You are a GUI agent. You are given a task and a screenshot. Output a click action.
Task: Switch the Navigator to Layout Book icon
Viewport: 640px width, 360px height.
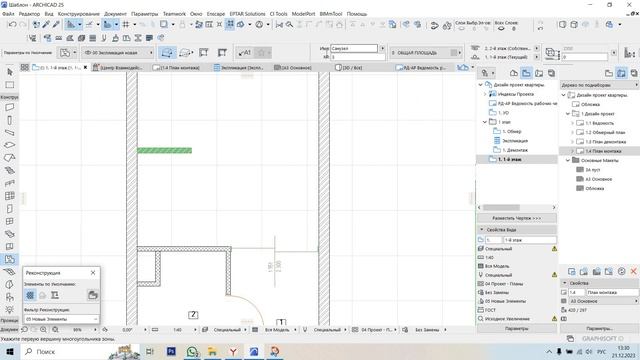pyautogui.click(x=539, y=73)
